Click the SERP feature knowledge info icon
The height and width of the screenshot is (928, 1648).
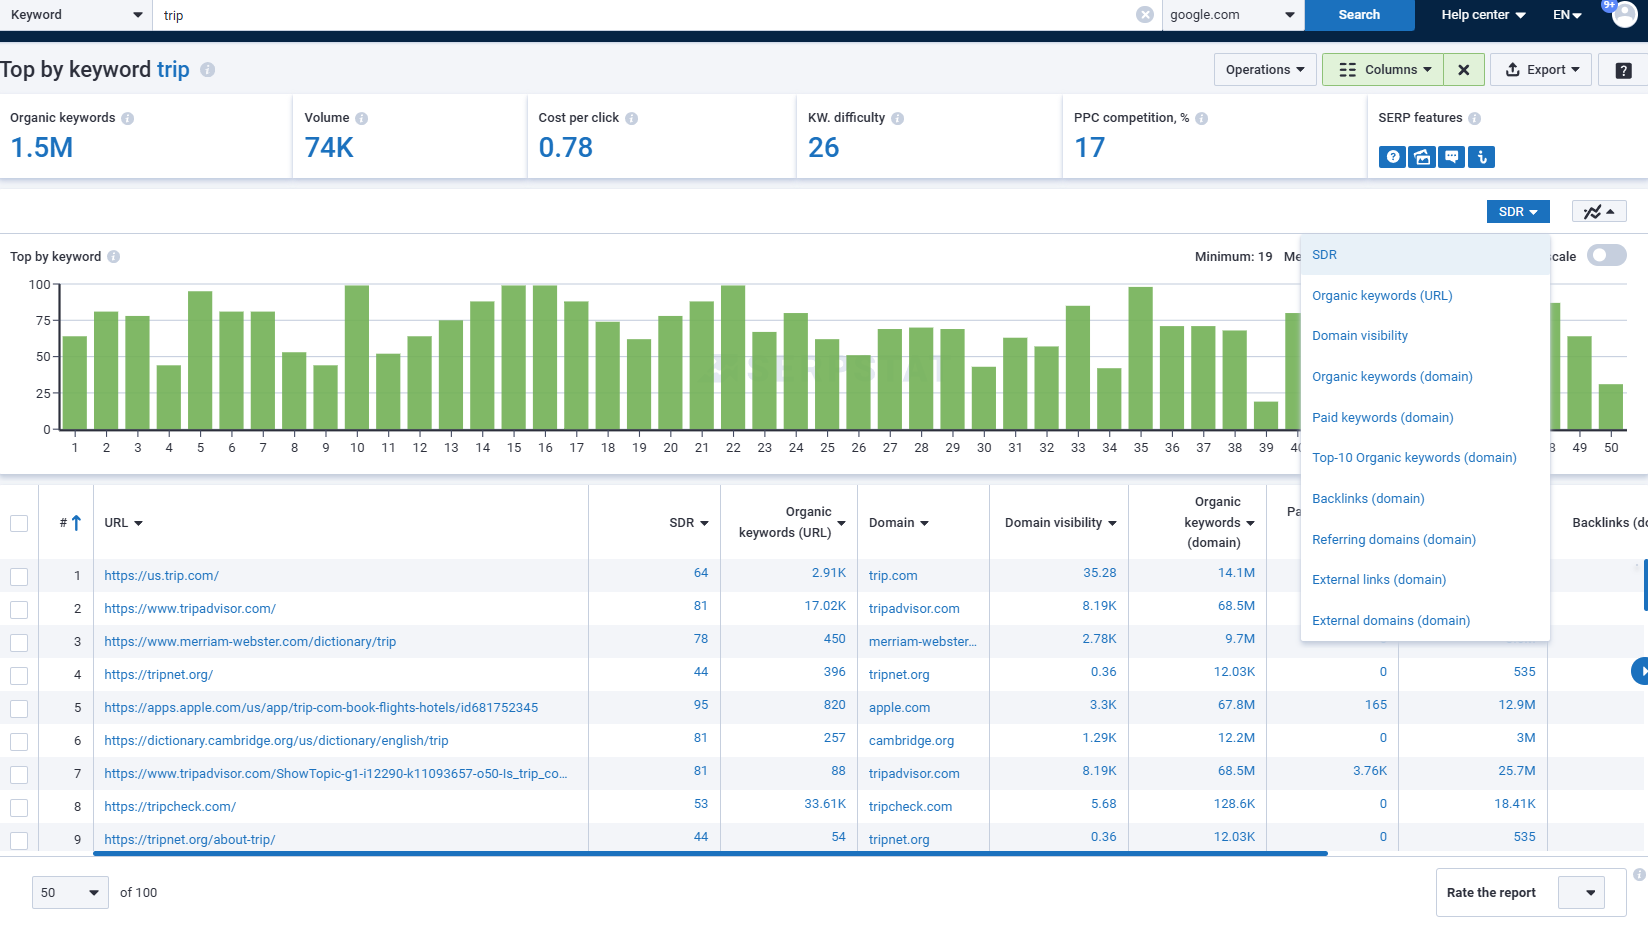(1481, 157)
